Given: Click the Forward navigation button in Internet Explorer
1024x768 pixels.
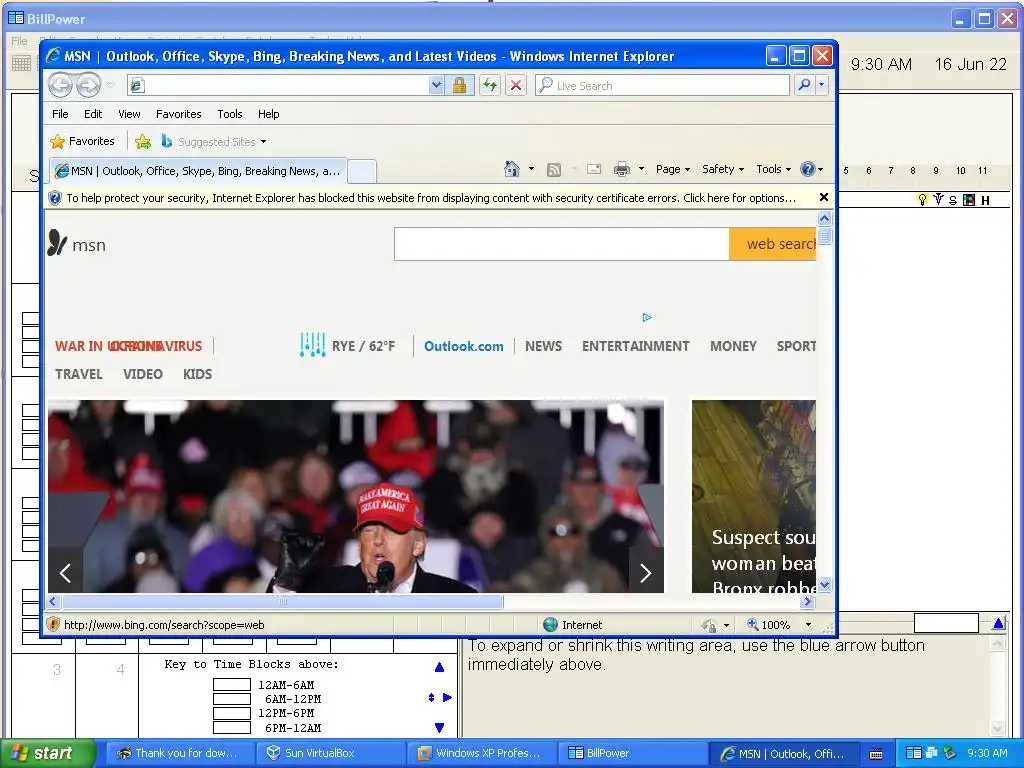Looking at the screenshot, I should point(89,85).
